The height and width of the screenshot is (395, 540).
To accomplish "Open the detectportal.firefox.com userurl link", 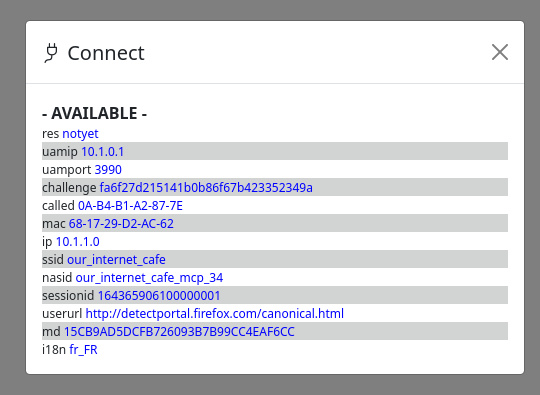I will click(x=215, y=314).
